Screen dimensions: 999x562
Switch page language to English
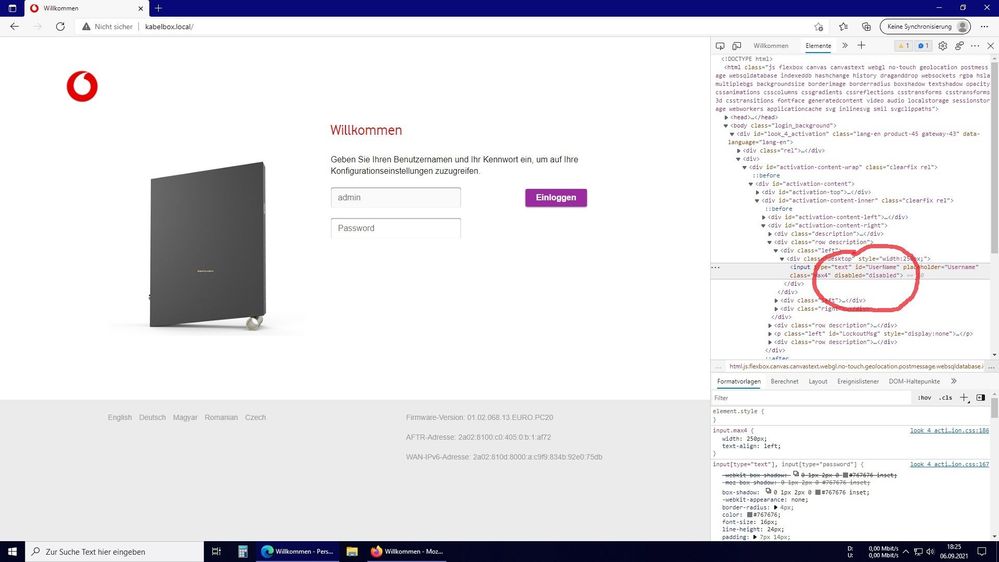pyautogui.click(x=120, y=417)
